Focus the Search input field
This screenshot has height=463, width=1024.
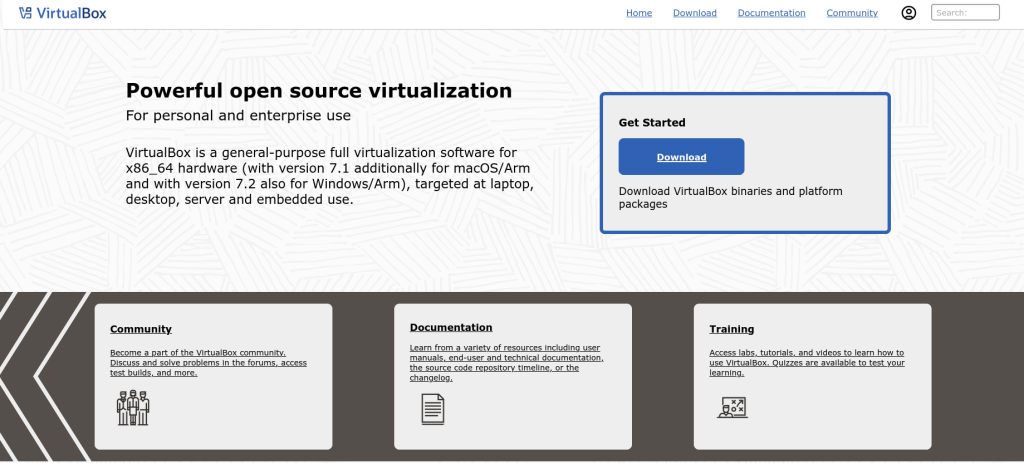[965, 13]
